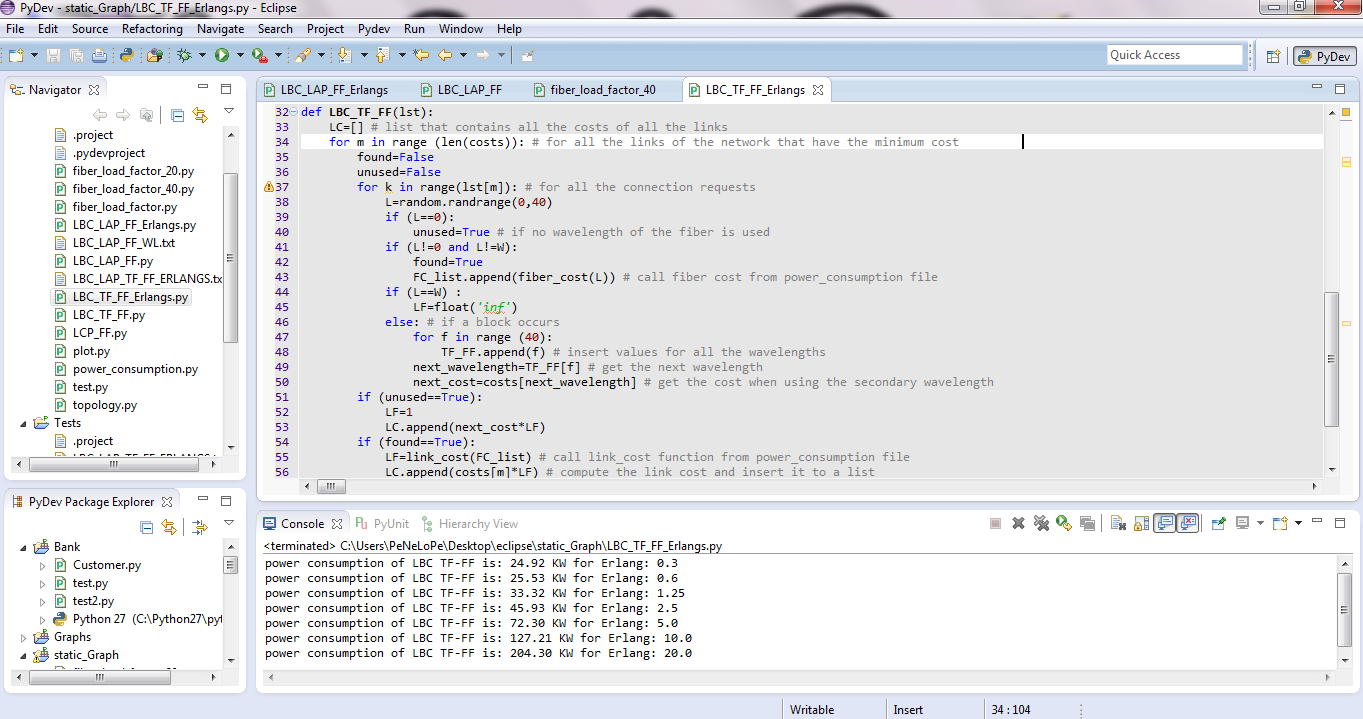Viewport: 1363px width, 719px height.
Task: Open the Navigate menu
Action: click(x=220, y=29)
